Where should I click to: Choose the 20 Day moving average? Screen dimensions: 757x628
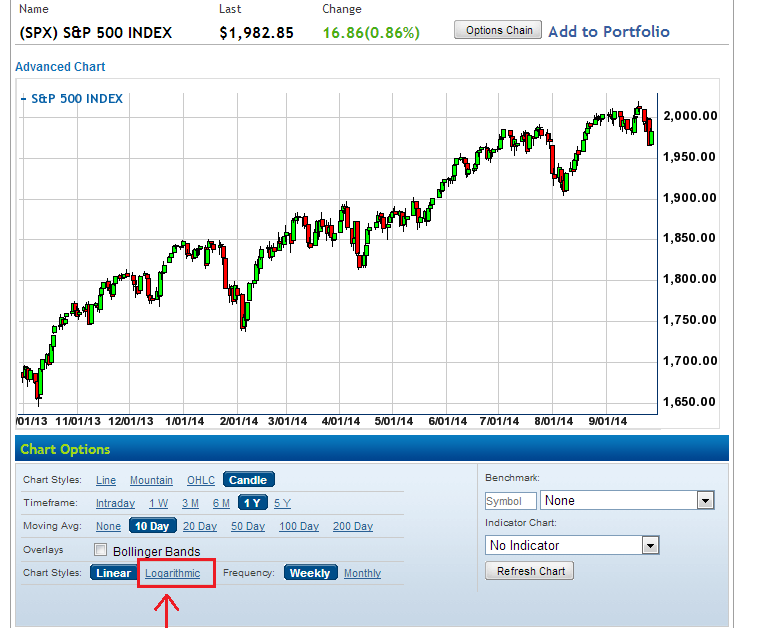coord(200,526)
